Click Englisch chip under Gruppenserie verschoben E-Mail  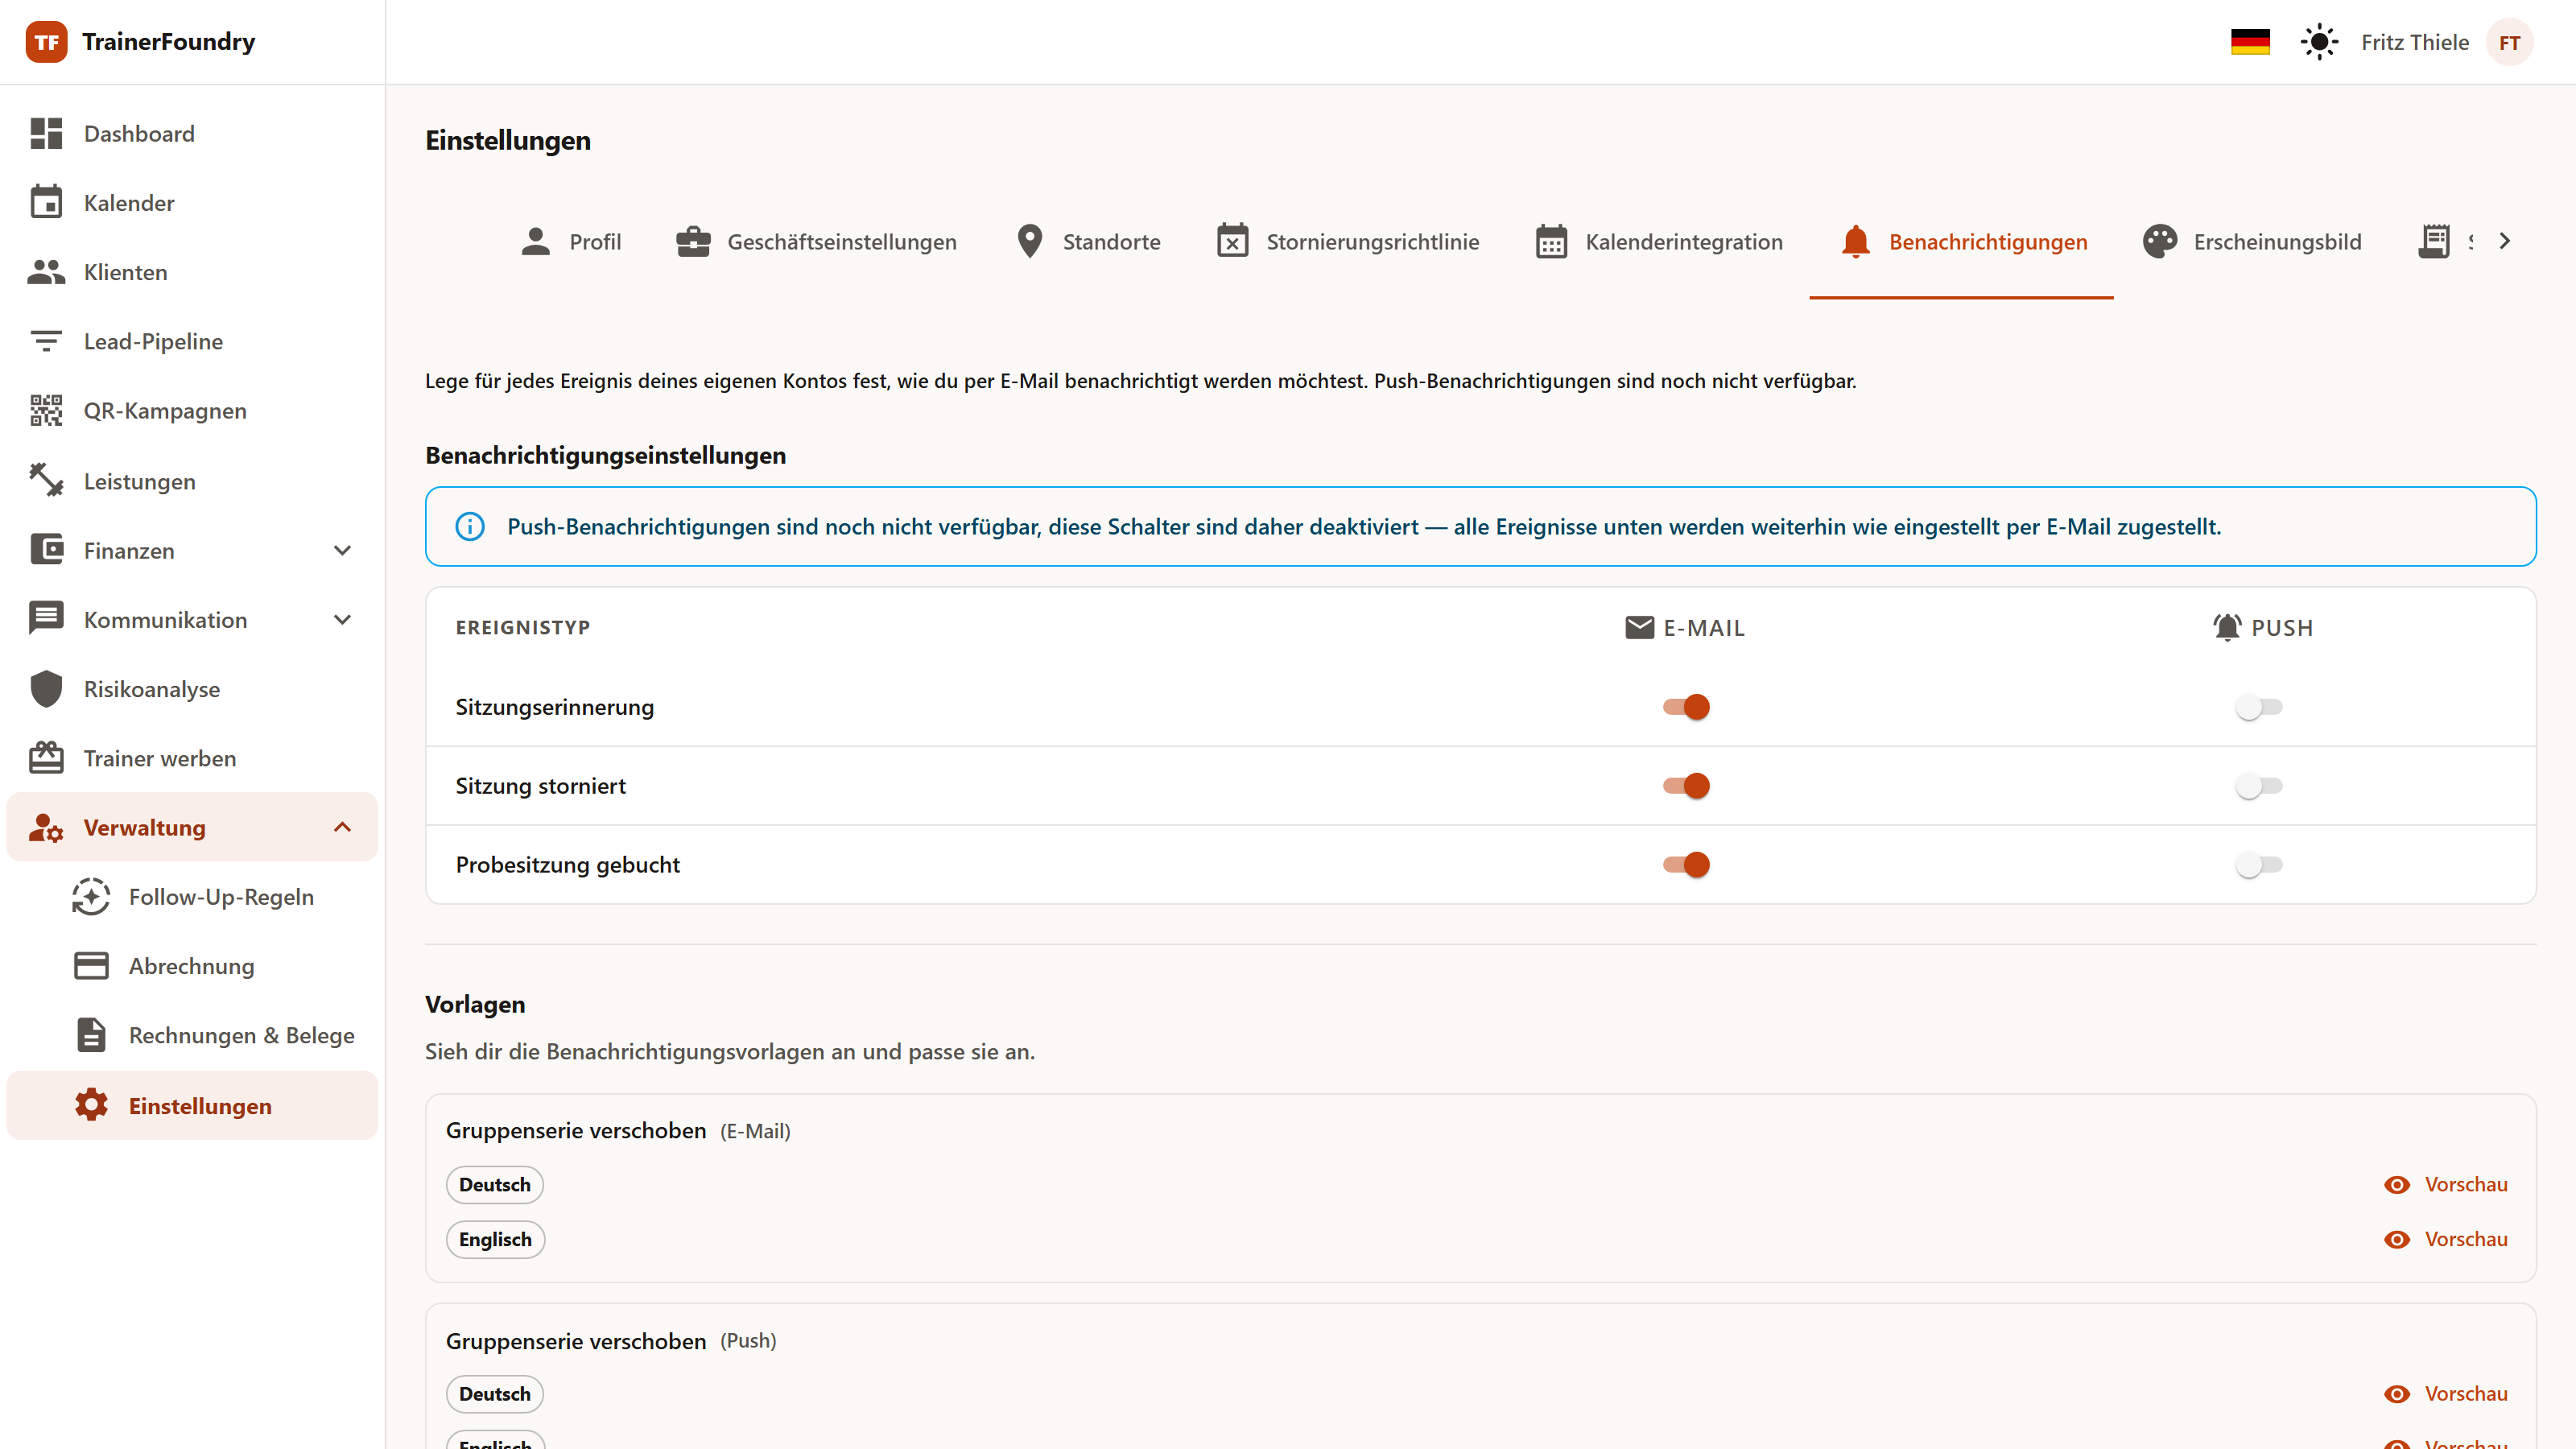tap(495, 1239)
